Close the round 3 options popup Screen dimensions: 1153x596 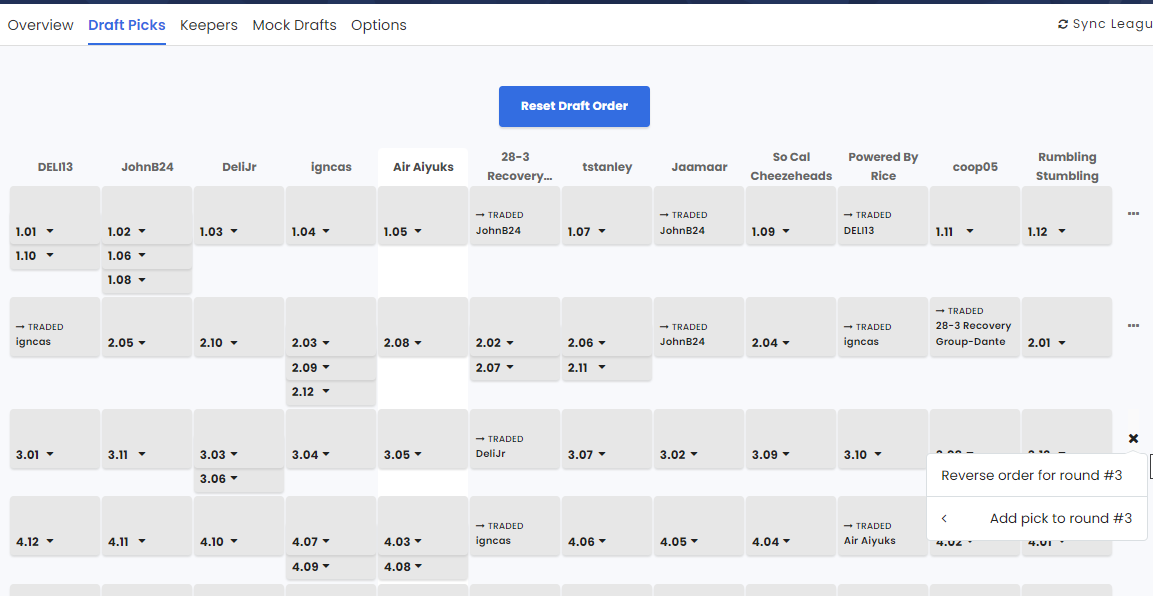point(1133,439)
